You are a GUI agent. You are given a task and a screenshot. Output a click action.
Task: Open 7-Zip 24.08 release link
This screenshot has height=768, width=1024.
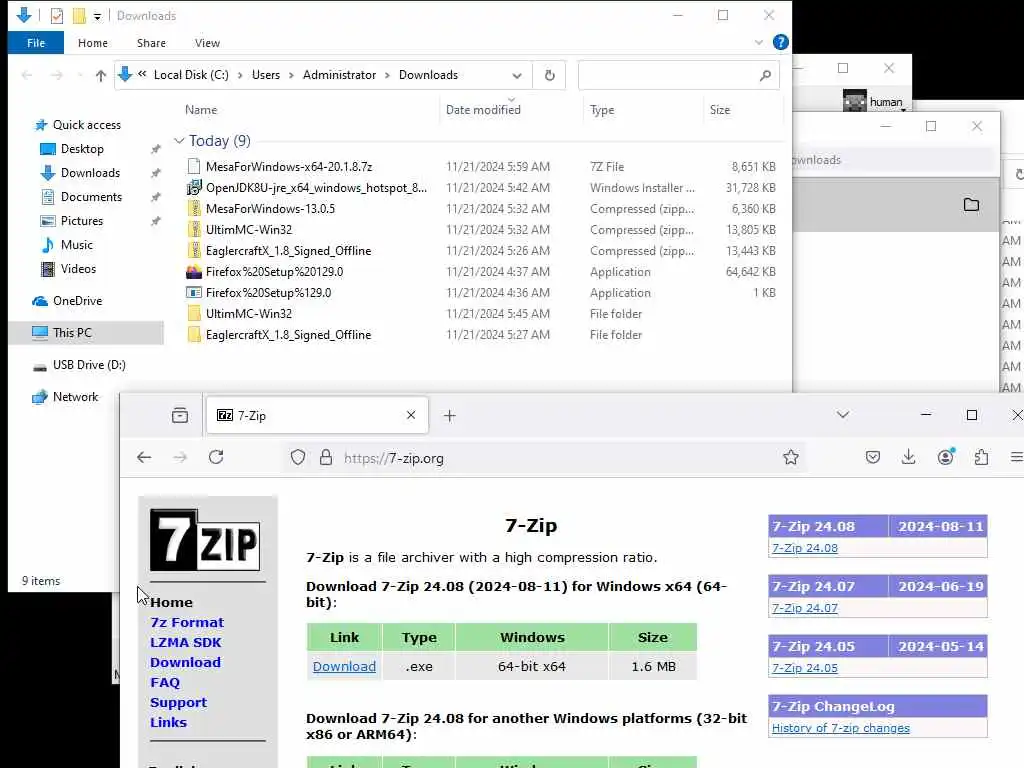pyautogui.click(x=805, y=548)
